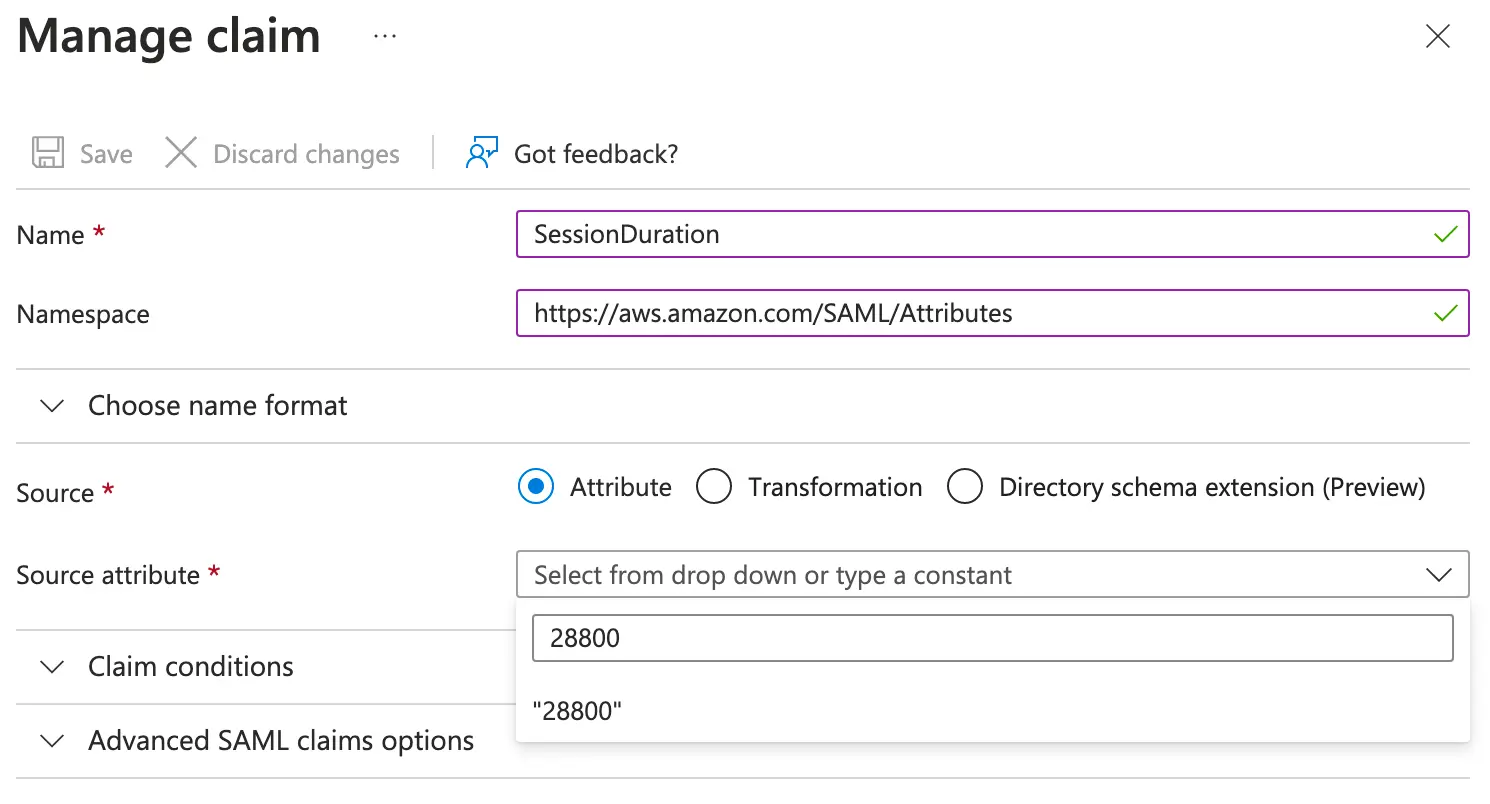The height and width of the screenshot is (804, 1490).
Task: Choose Directory schema extension (Preview) option
Action: tap(965, 487)
